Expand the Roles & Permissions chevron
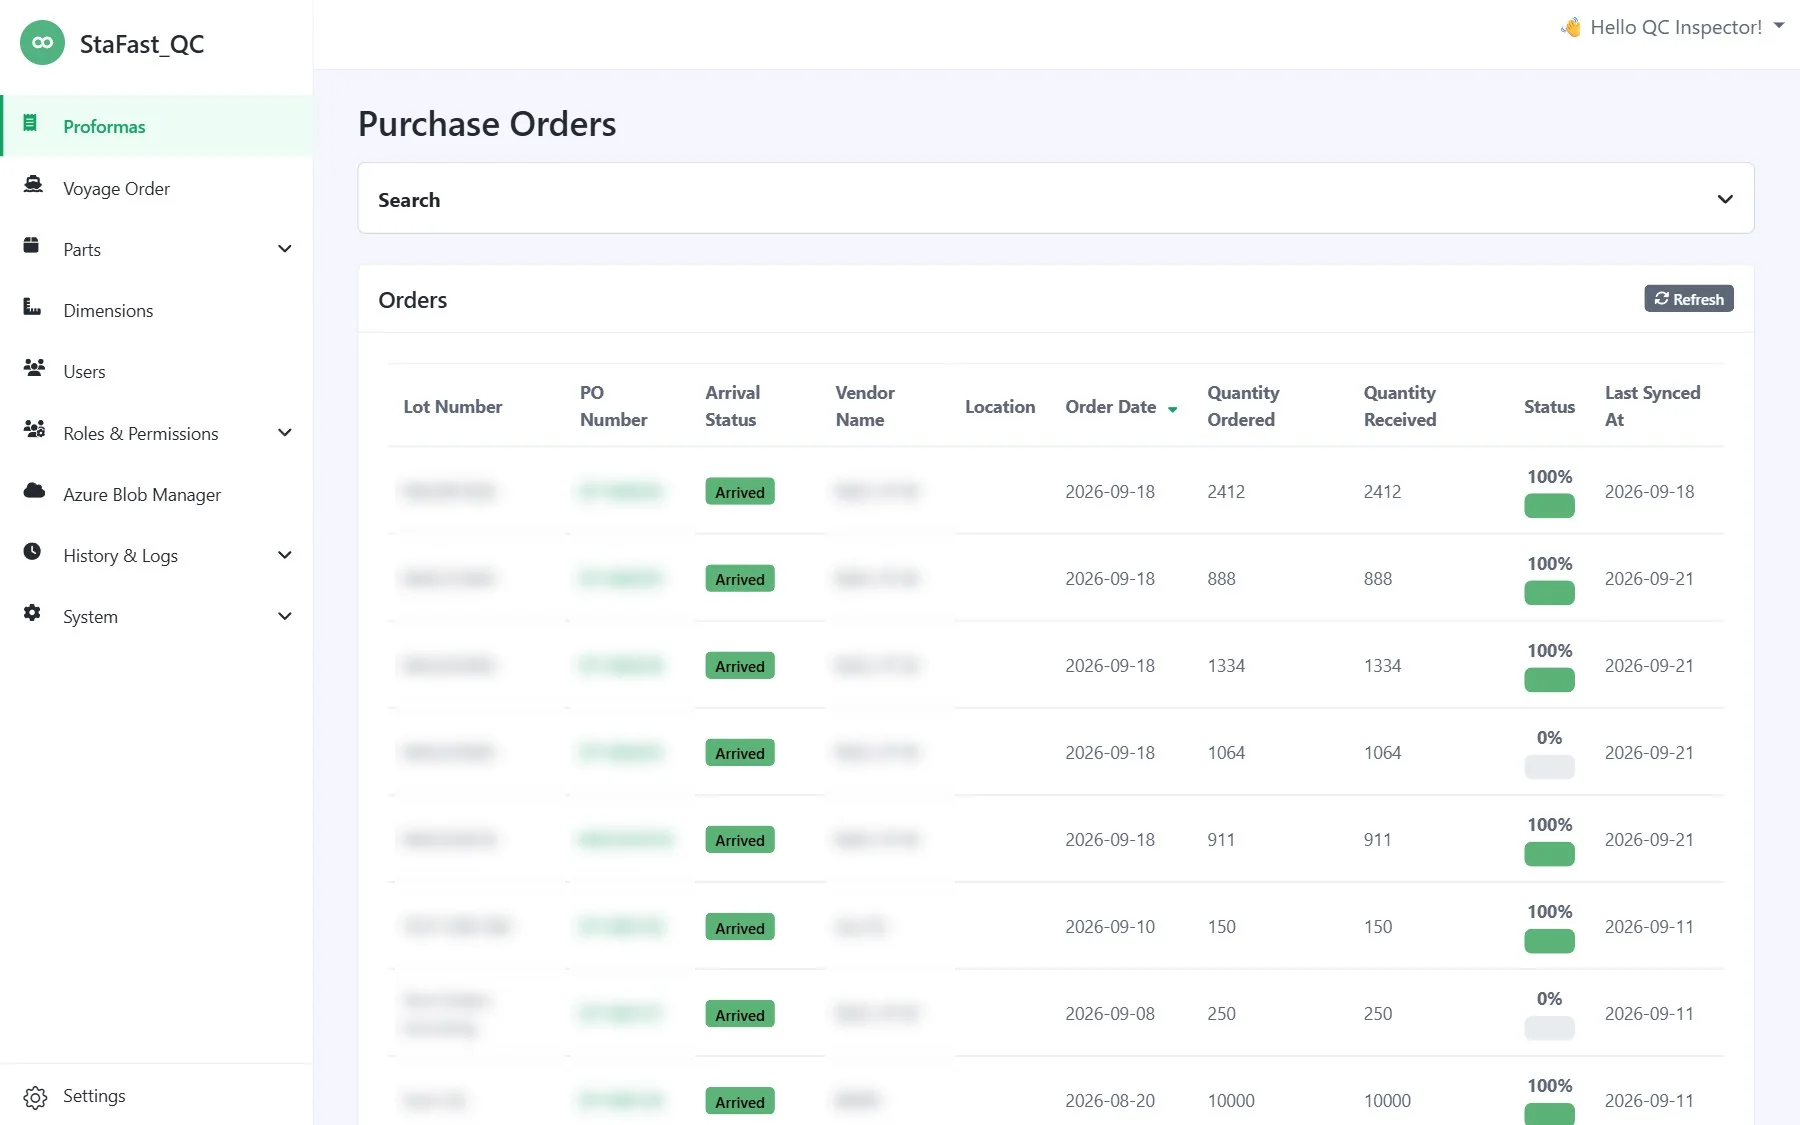 [285, 433]
